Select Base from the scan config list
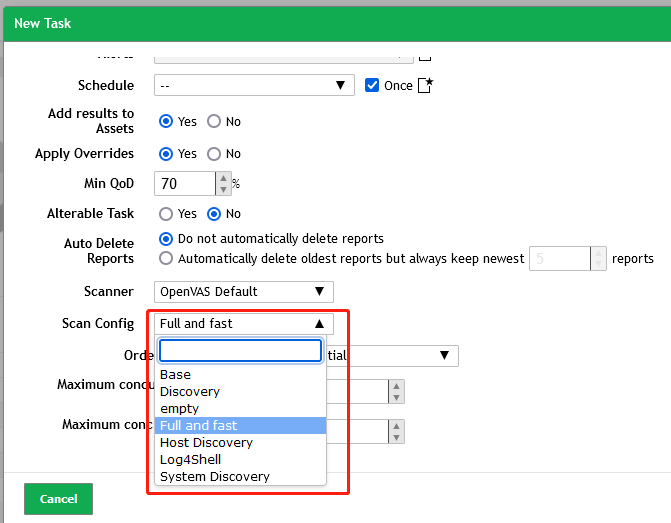Viewport: 671px width, 523px height. (x=176, y=375)
